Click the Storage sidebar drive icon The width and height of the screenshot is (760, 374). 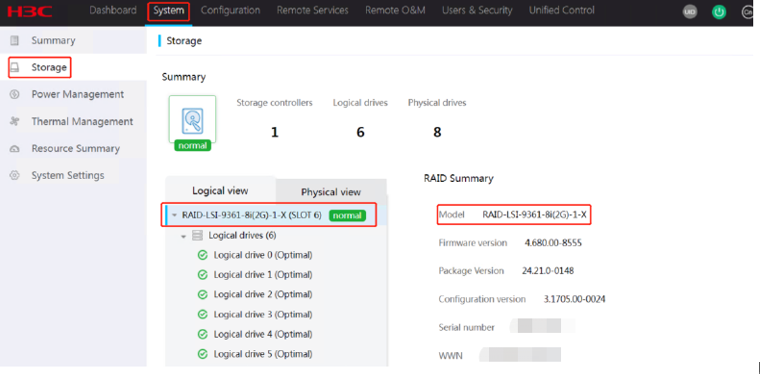click(15, 67)
